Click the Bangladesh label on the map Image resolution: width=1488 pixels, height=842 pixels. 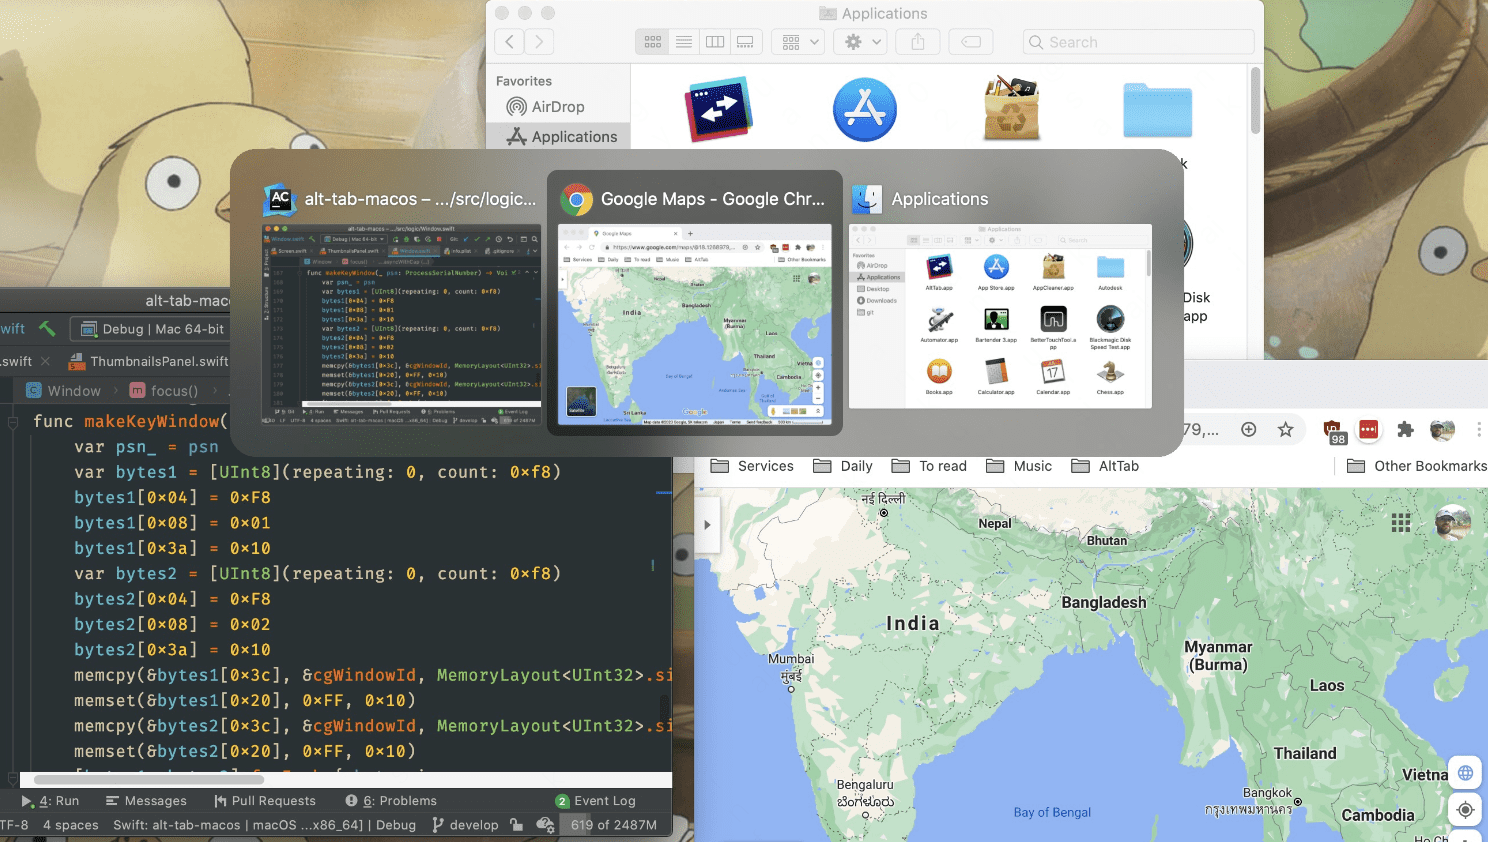click(1104, 602)
